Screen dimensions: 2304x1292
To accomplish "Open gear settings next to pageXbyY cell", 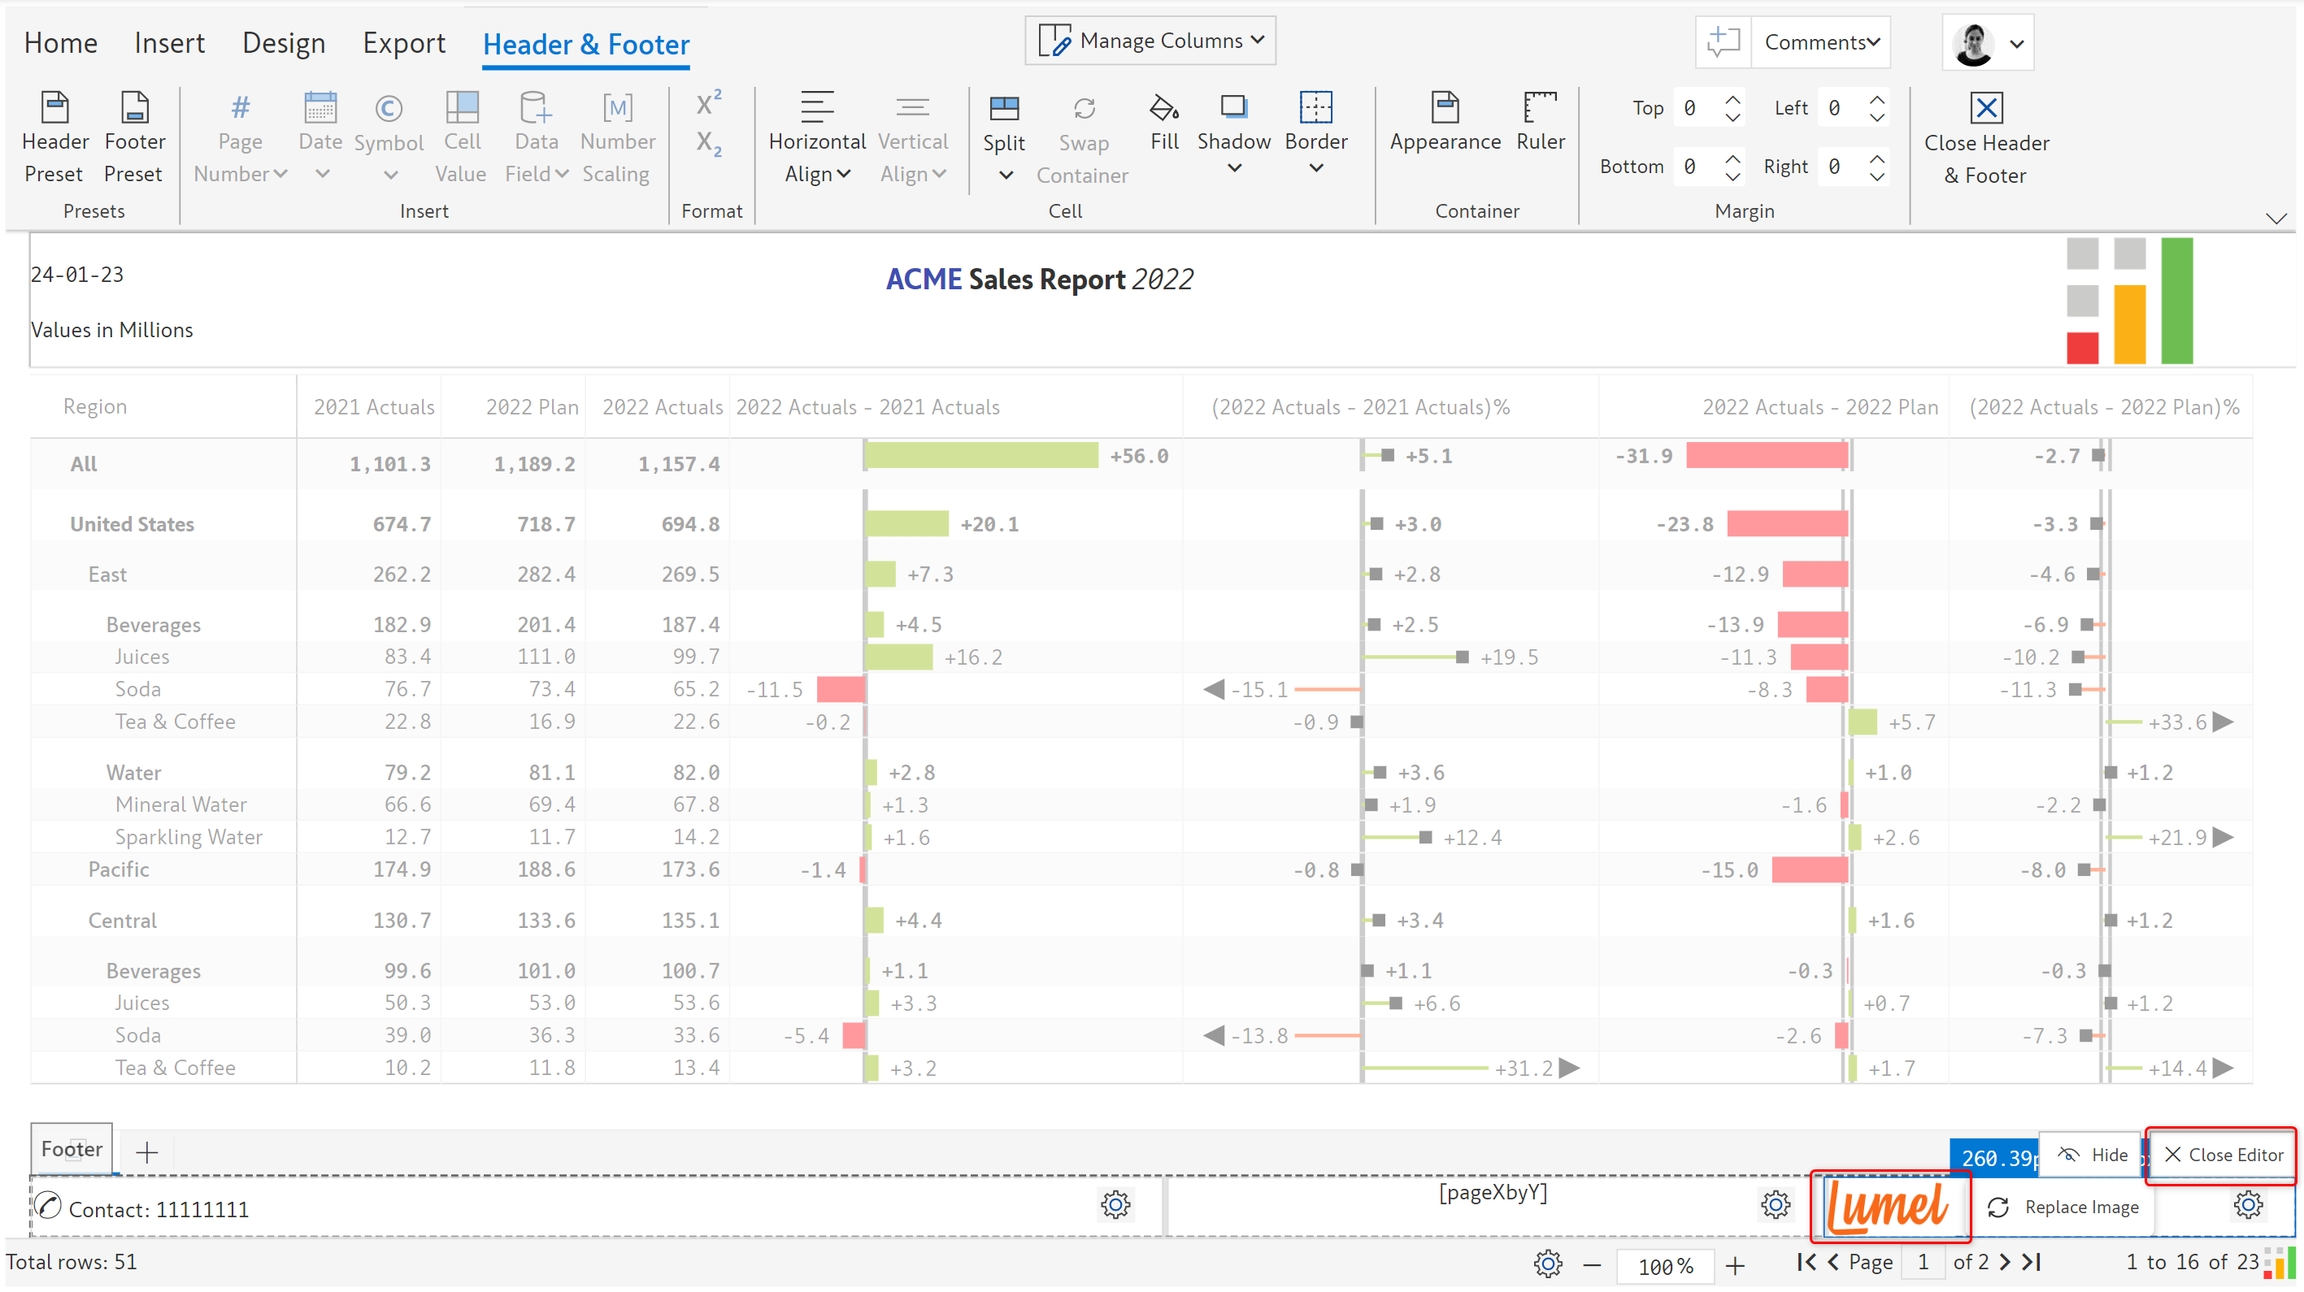I will (x=1776, y=1205).
